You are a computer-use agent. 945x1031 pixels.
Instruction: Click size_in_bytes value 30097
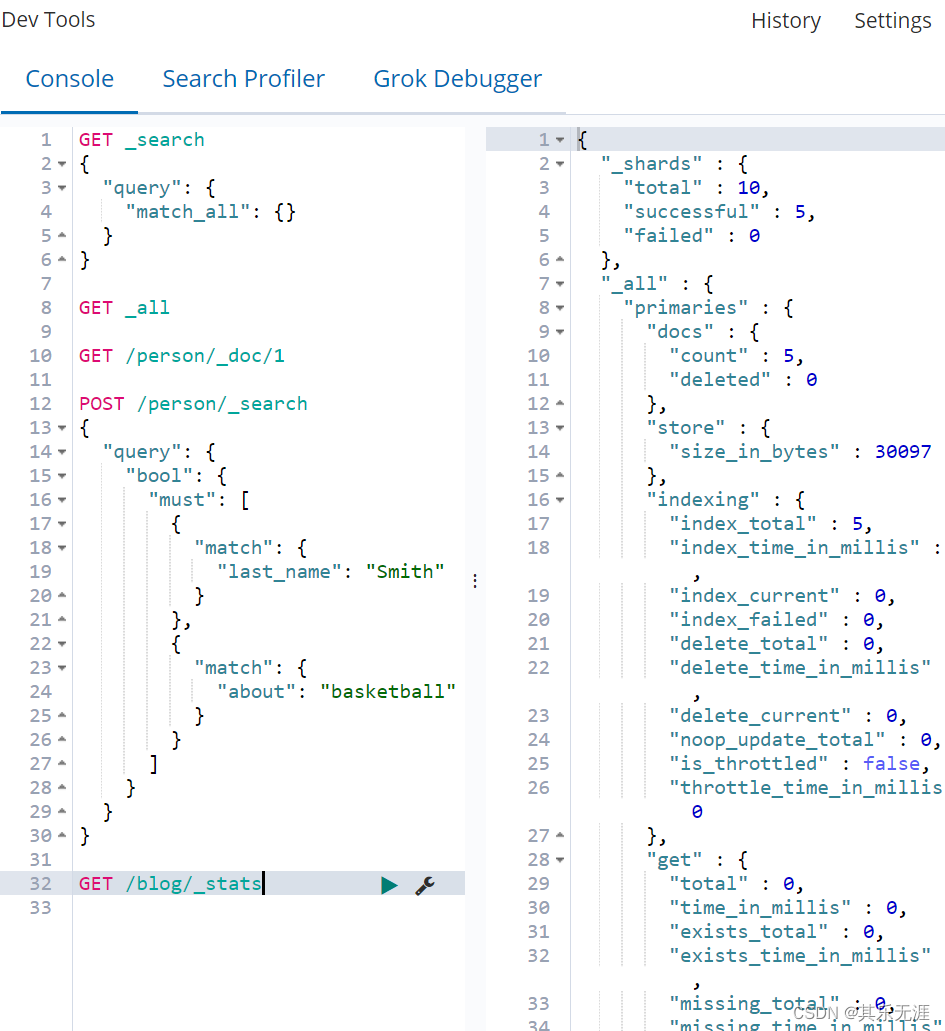[x=903, y=452]
